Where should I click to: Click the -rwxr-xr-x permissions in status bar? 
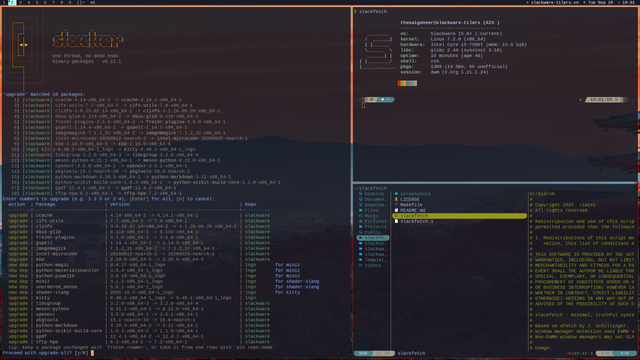tap(580, 353)
